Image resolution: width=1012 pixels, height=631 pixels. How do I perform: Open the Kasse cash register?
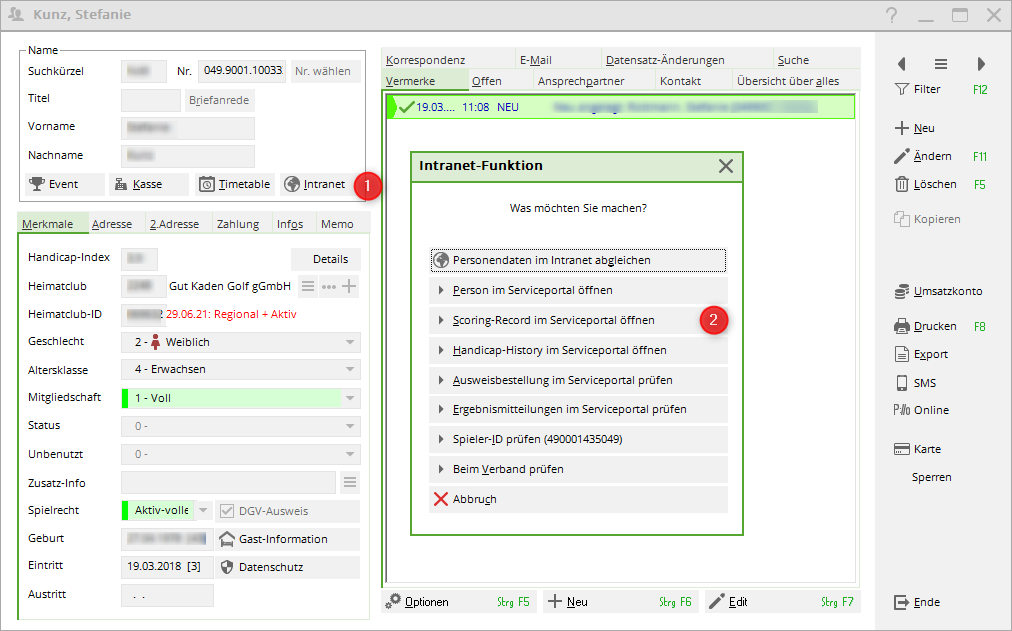[148, 184]
